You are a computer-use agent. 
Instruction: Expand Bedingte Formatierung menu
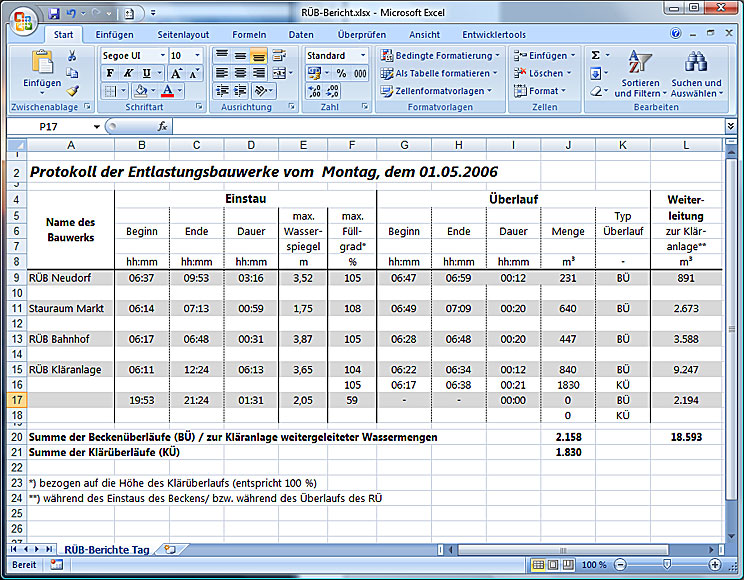point(440,56)
